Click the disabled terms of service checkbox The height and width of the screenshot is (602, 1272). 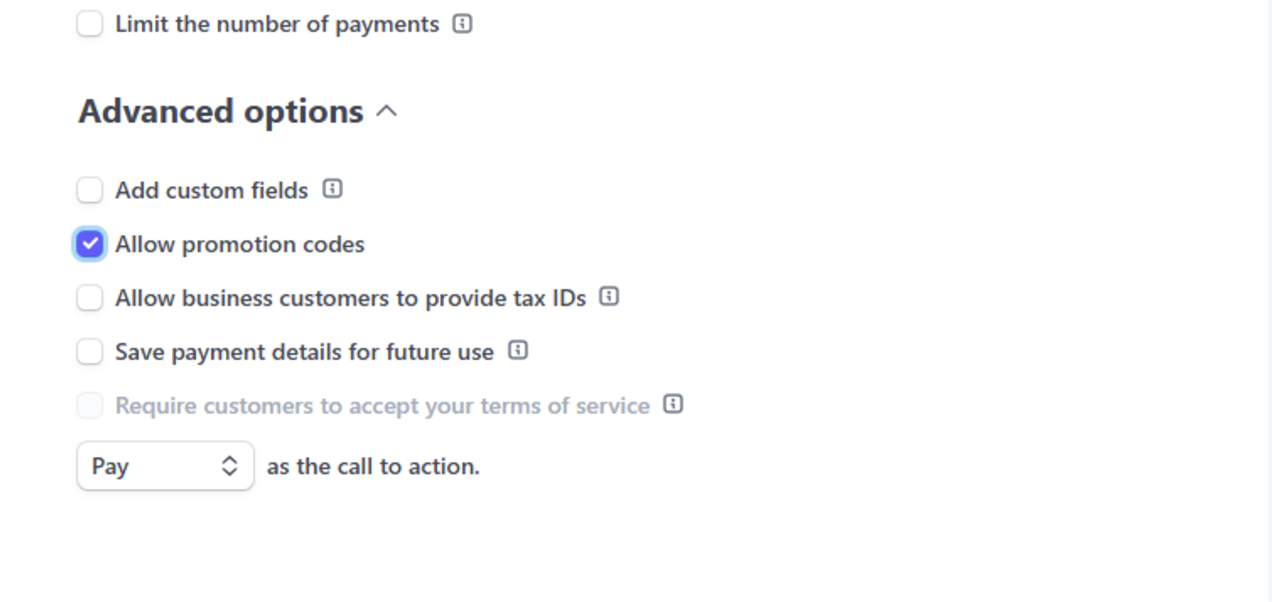[x=90, y=406]
